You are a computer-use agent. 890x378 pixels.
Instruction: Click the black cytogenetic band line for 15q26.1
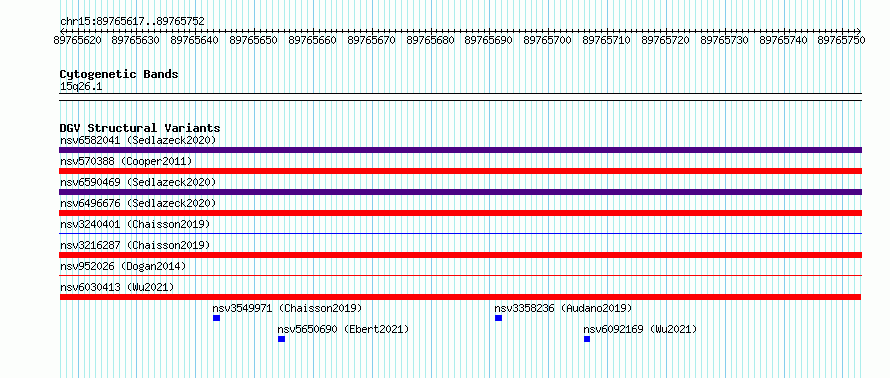[460, 96]
